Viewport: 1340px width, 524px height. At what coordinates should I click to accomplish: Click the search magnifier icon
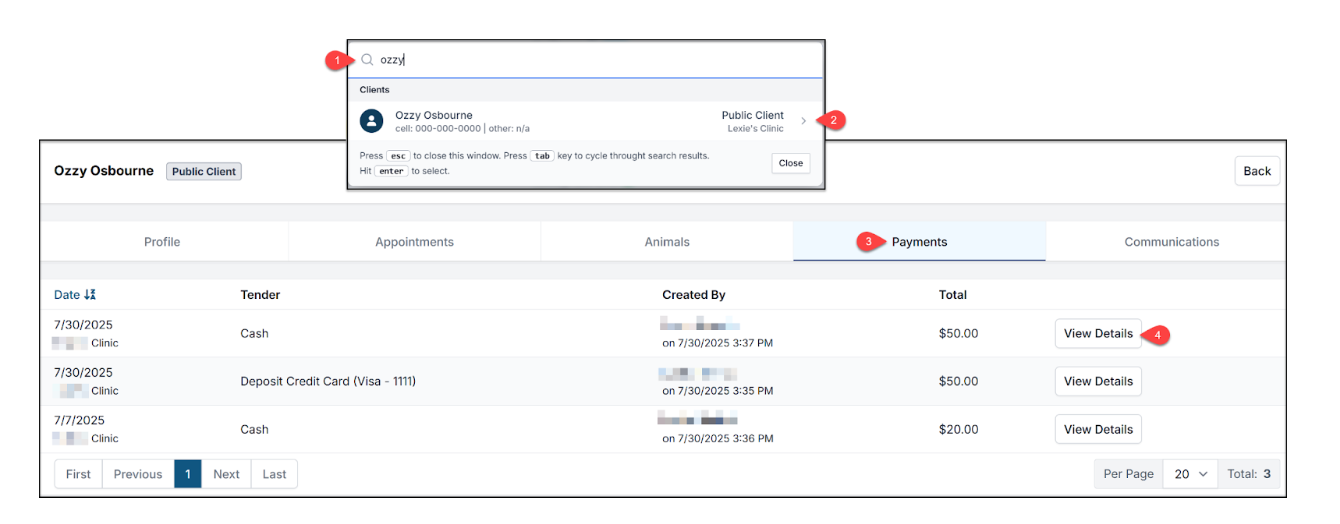coord(367,60)
